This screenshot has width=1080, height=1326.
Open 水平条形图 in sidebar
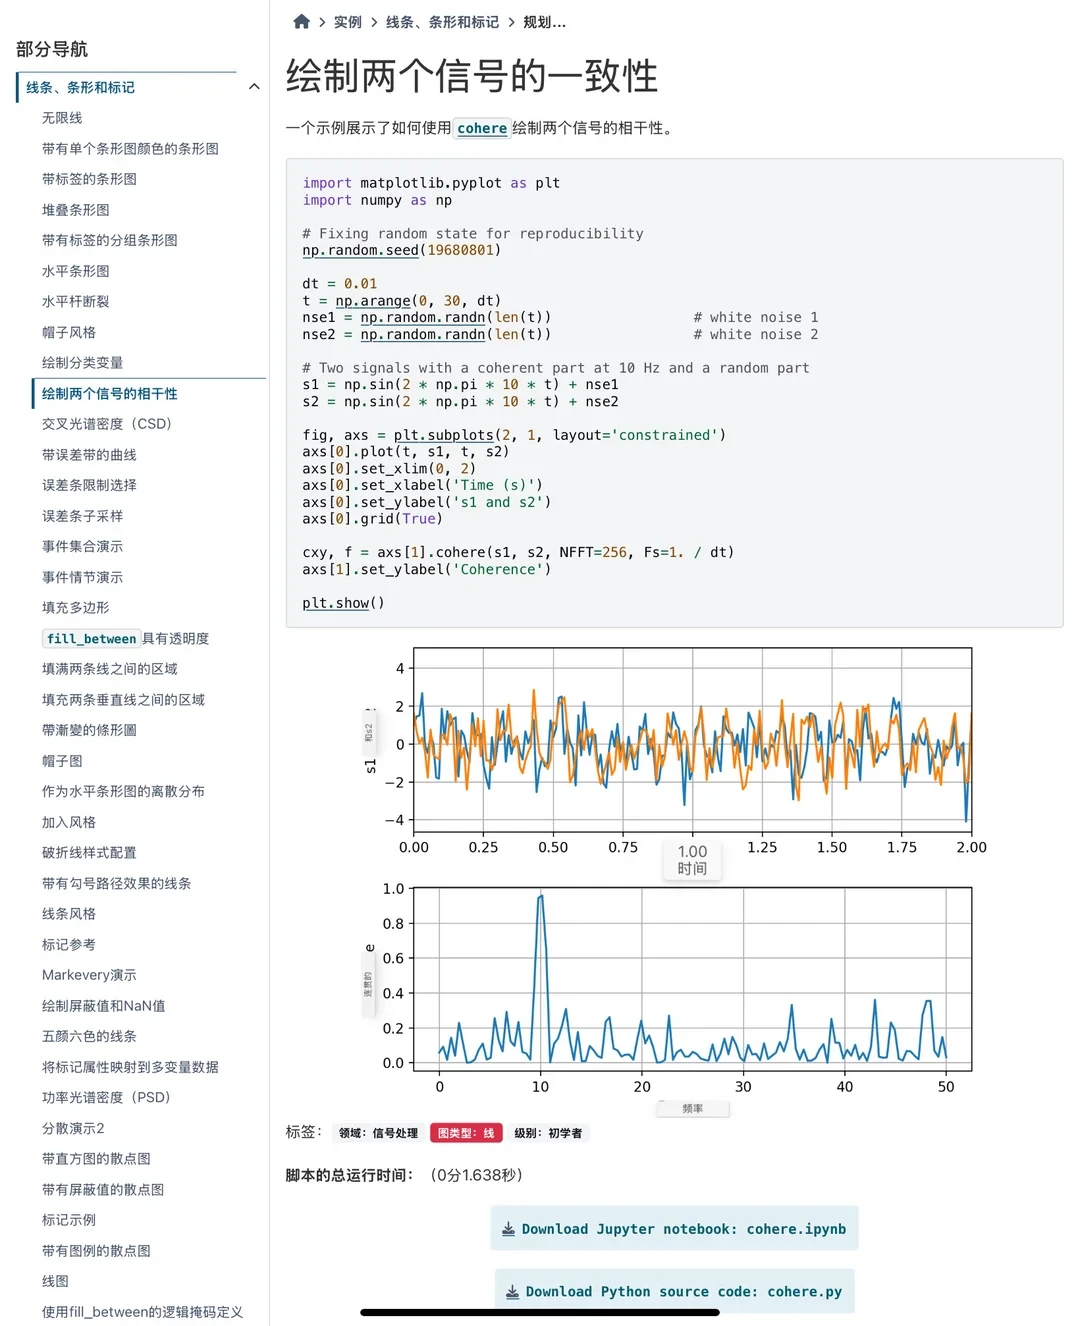click(76, 271)
